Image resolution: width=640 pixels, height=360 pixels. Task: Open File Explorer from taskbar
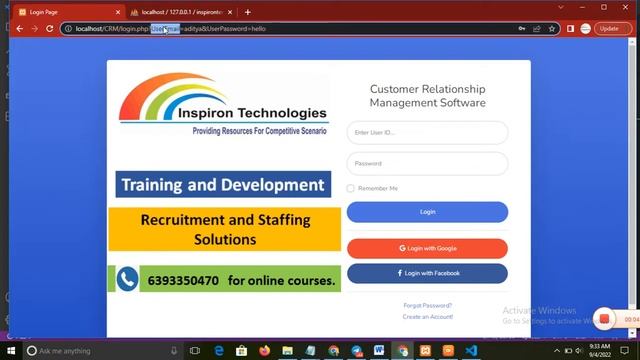(x=287, y=351)
